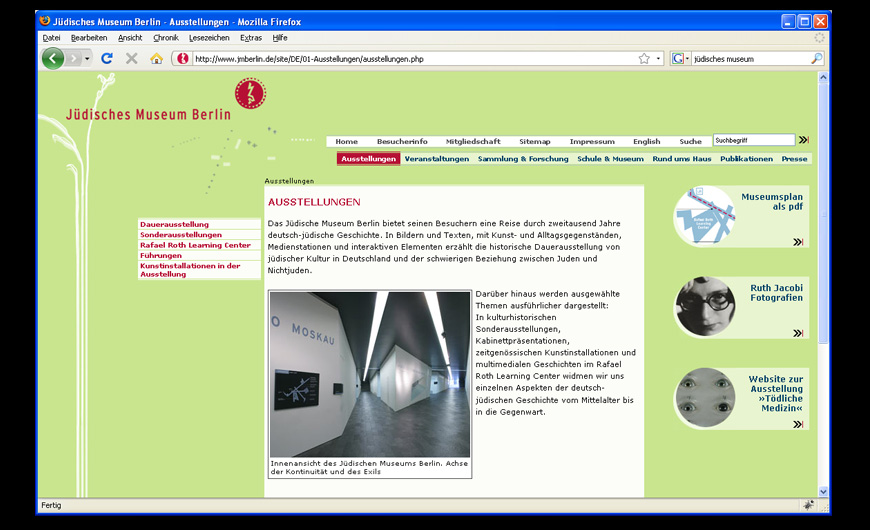
Task: Click the museum interior photo with MOSKAU wall
Action: [370, 375]
